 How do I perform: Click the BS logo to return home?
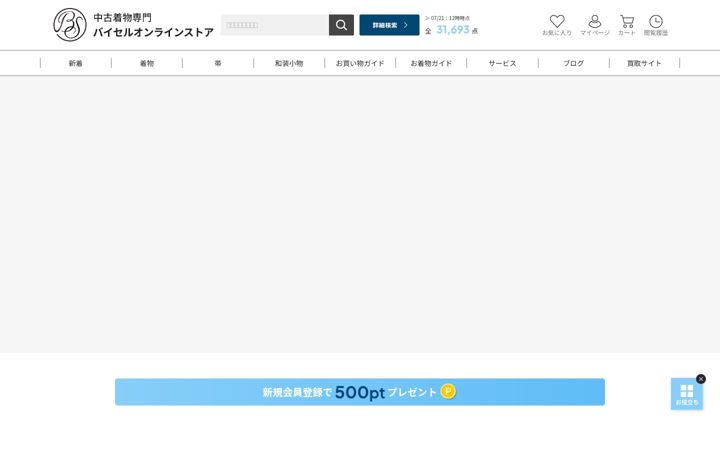(x=70, y=25)
